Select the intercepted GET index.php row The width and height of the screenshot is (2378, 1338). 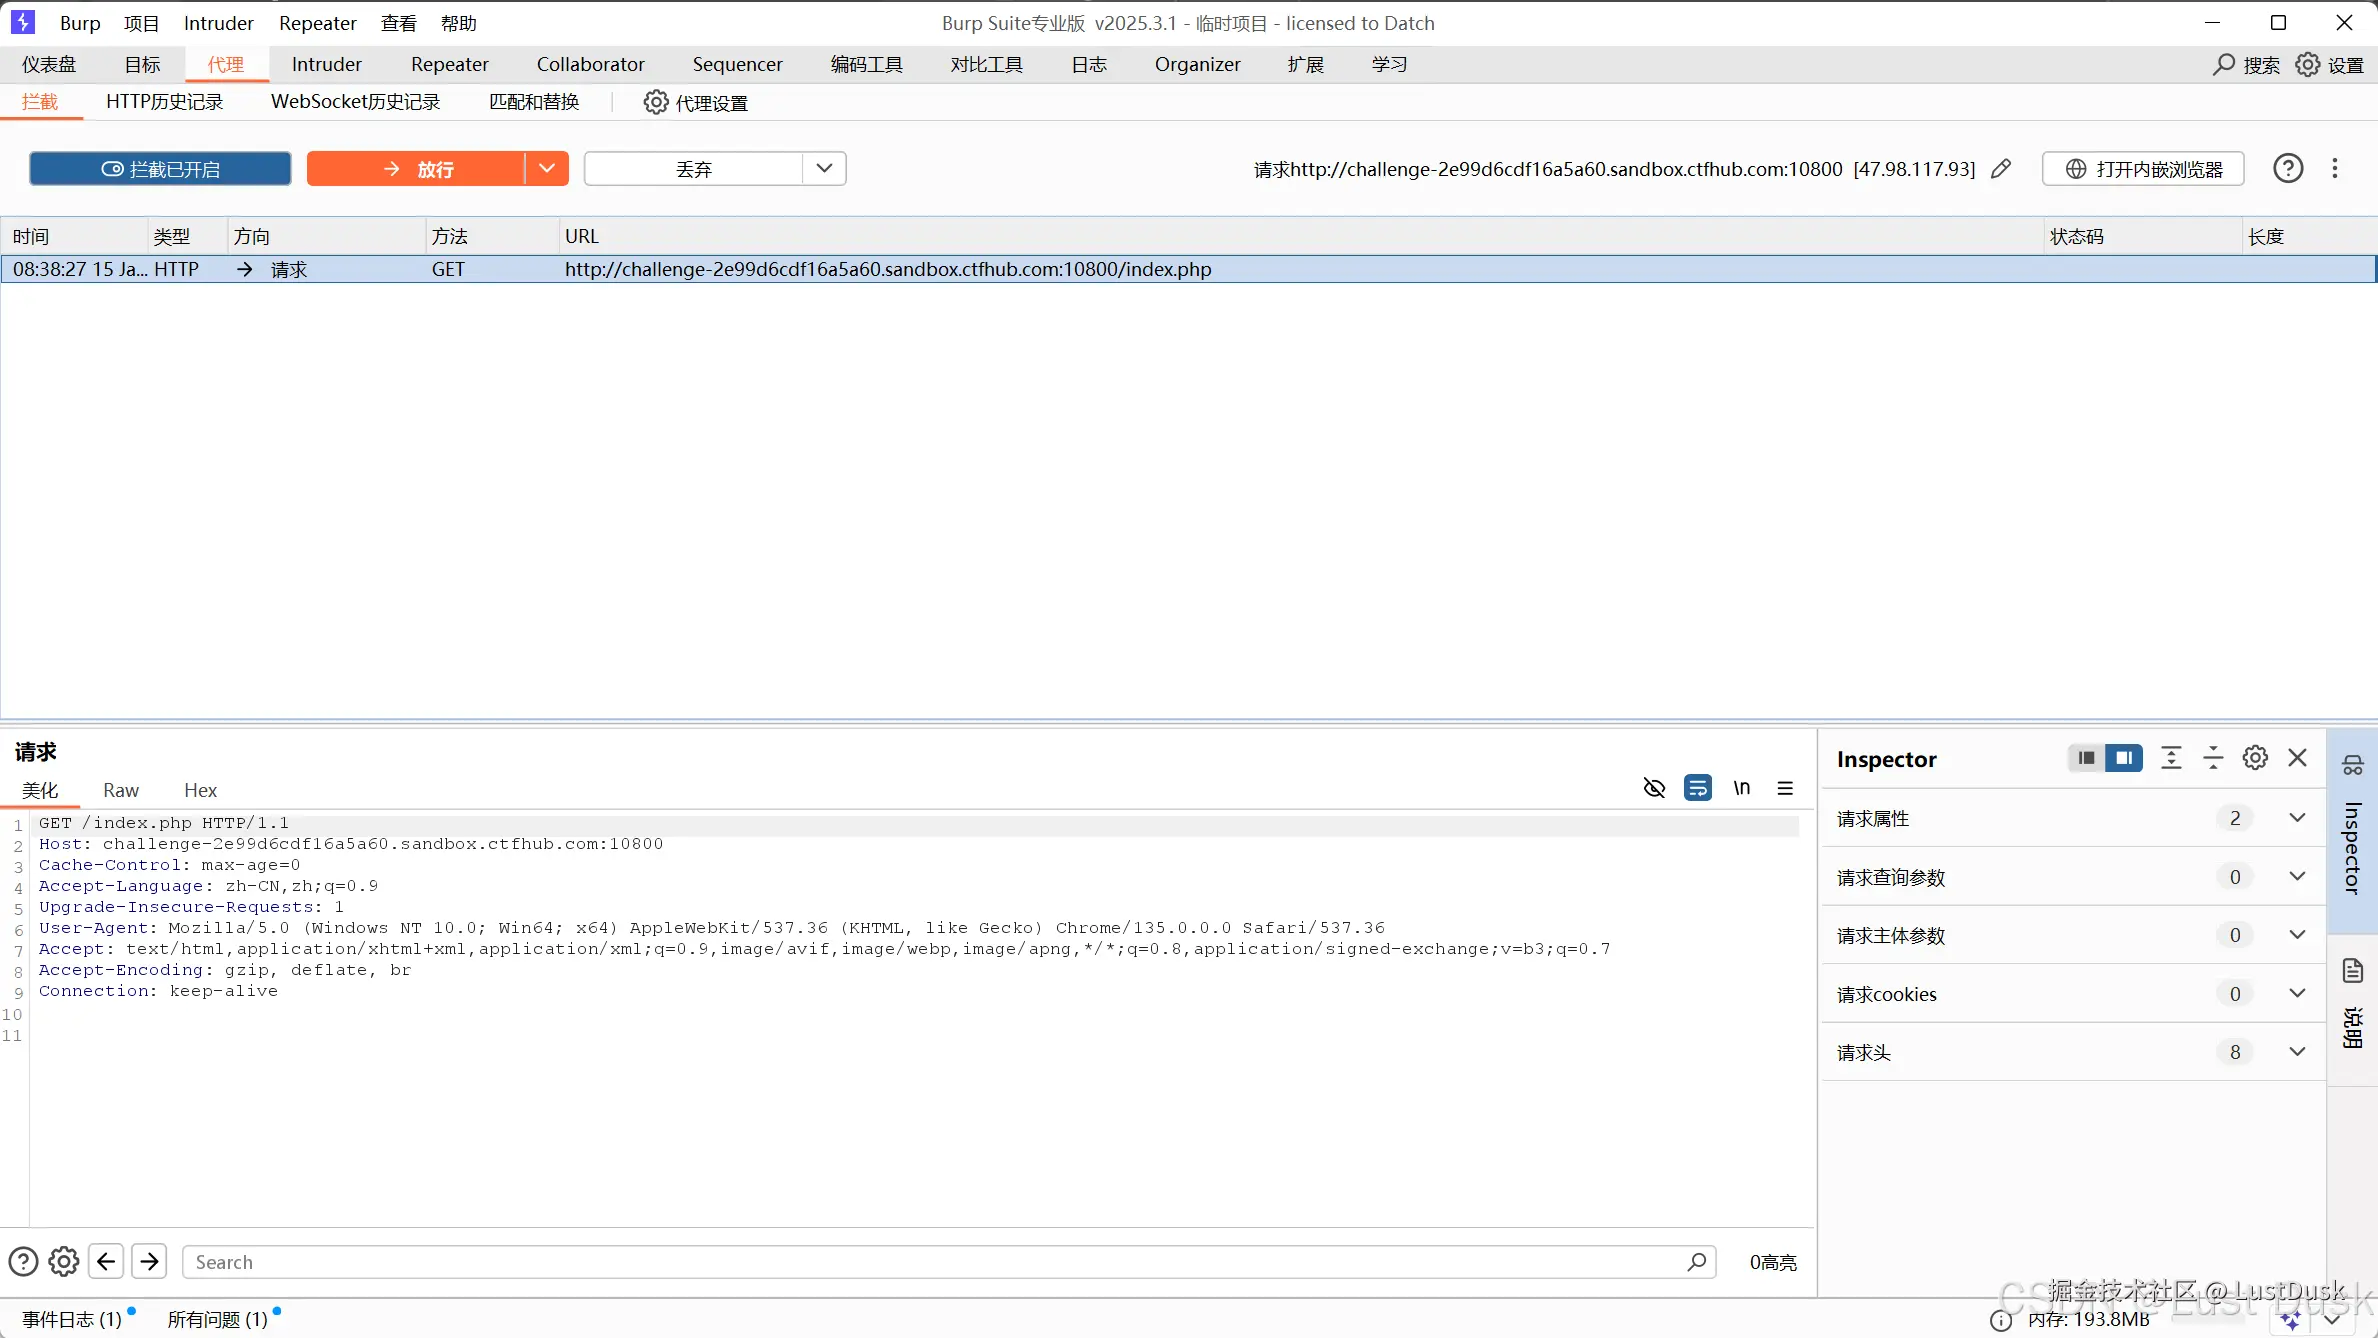(x=1188, y=269)
